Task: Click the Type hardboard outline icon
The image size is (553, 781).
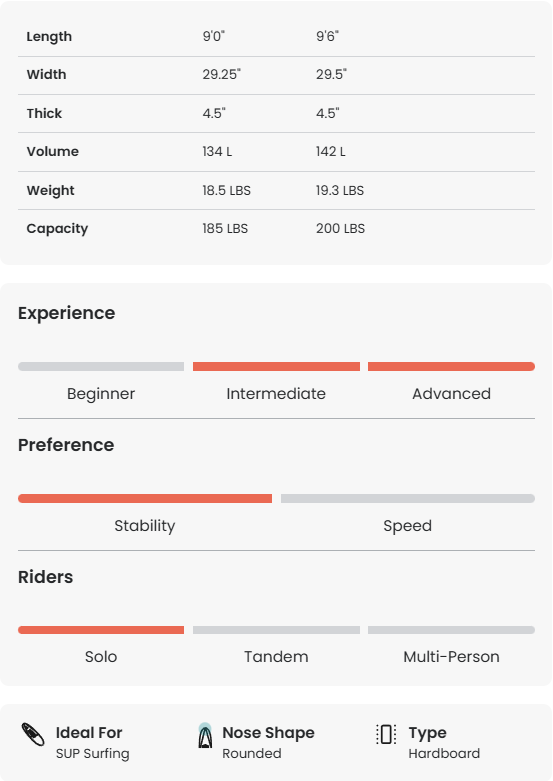Action: (x=386, y=734)
